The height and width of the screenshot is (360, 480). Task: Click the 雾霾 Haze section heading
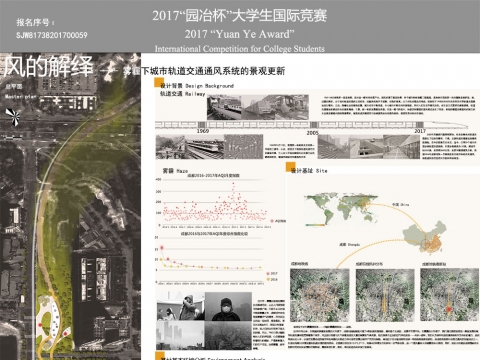pos(175,171)
